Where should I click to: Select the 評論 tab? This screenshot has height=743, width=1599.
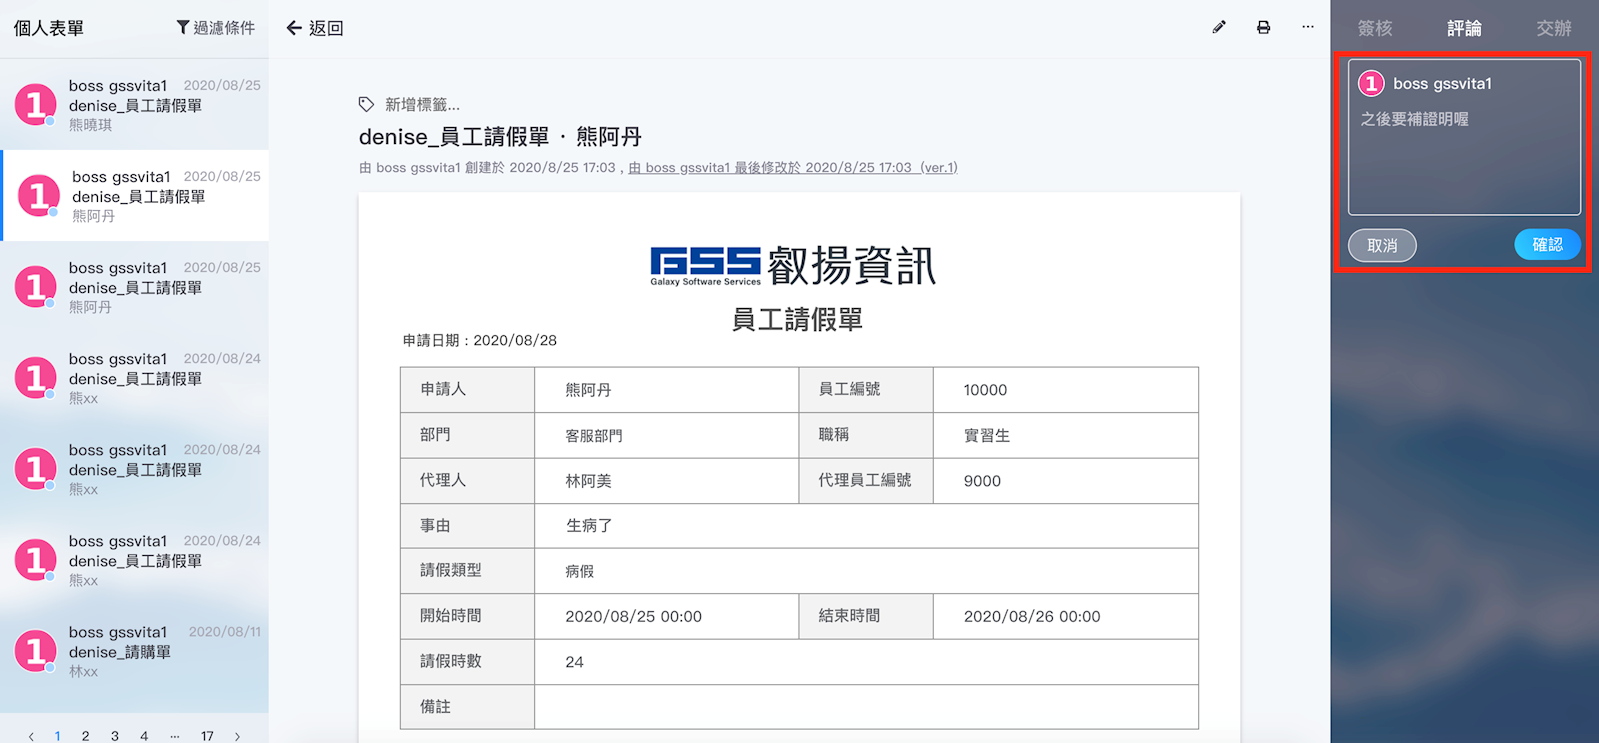pyautogui.click(x=1464, y=28)
